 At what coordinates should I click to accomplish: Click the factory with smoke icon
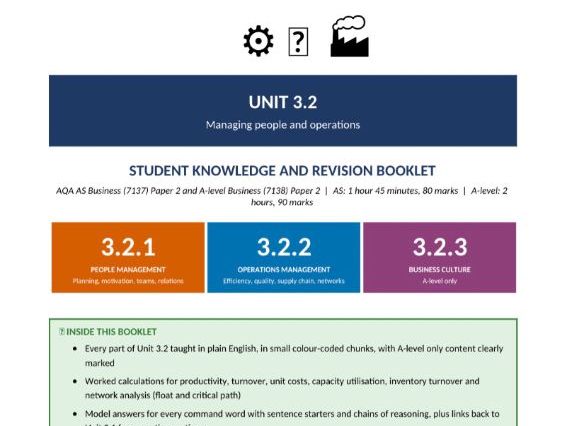(x=350, y=36)
